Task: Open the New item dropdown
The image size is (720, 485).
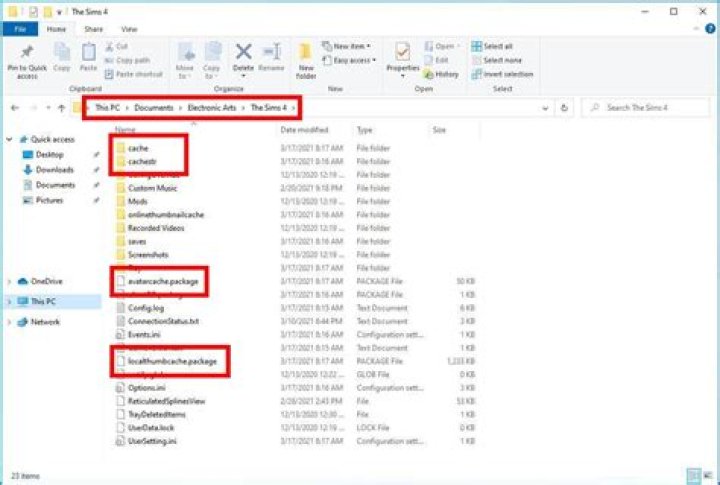Action: point(347,46)
